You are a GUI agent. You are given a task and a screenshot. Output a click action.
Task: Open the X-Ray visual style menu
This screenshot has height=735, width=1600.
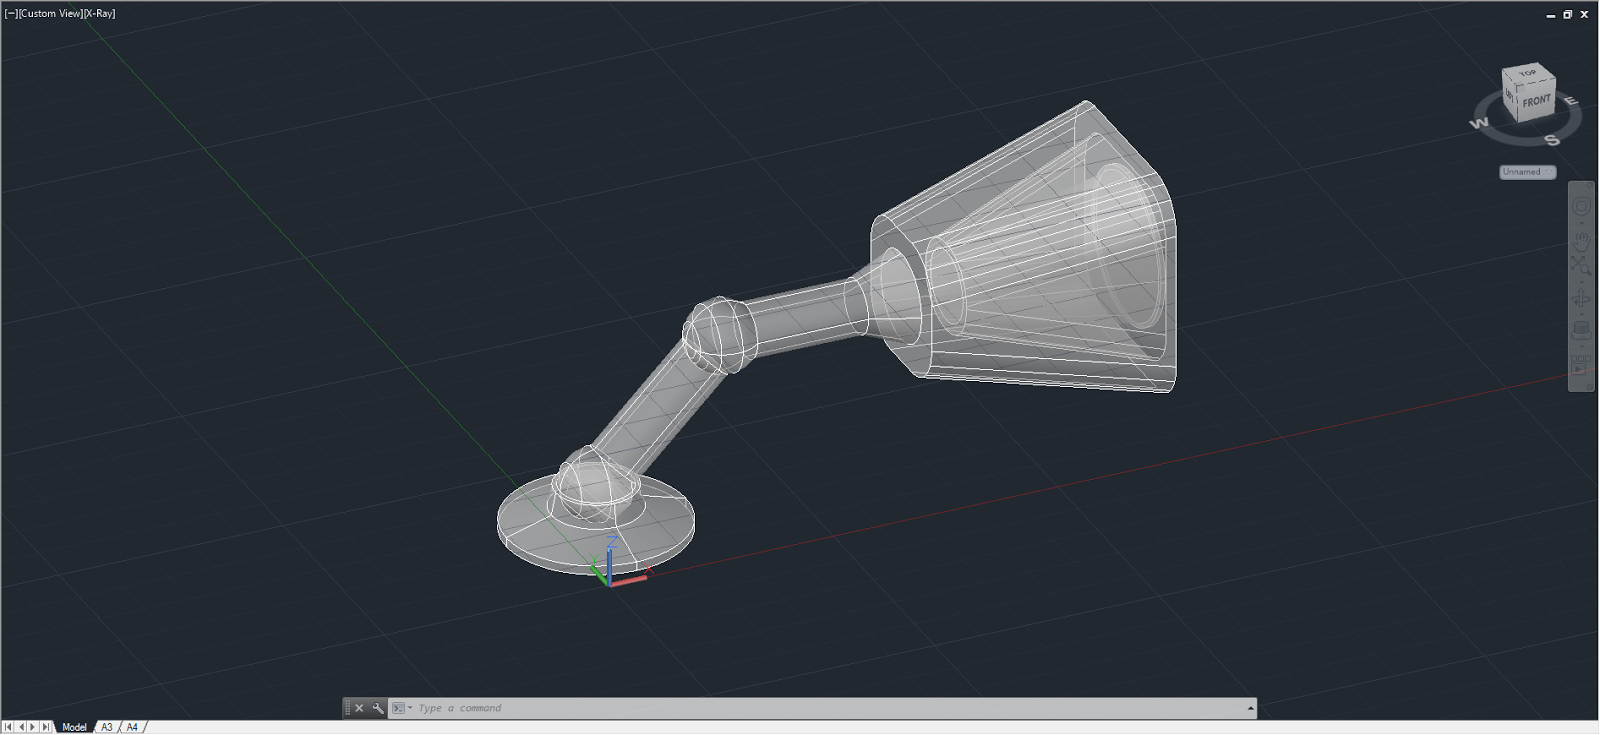pos(99,14)
